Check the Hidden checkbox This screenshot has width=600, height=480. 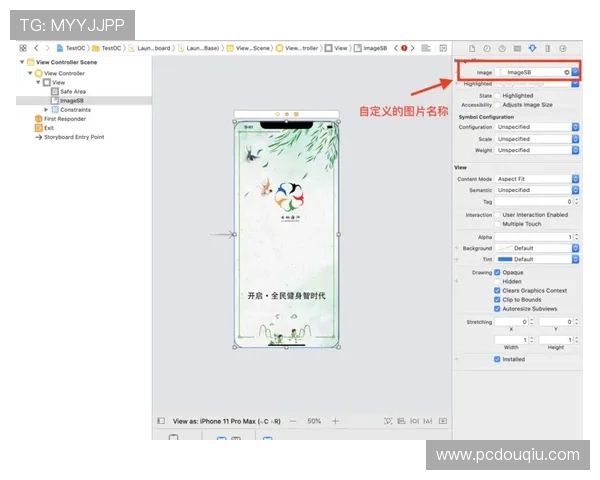click(497, 281)
